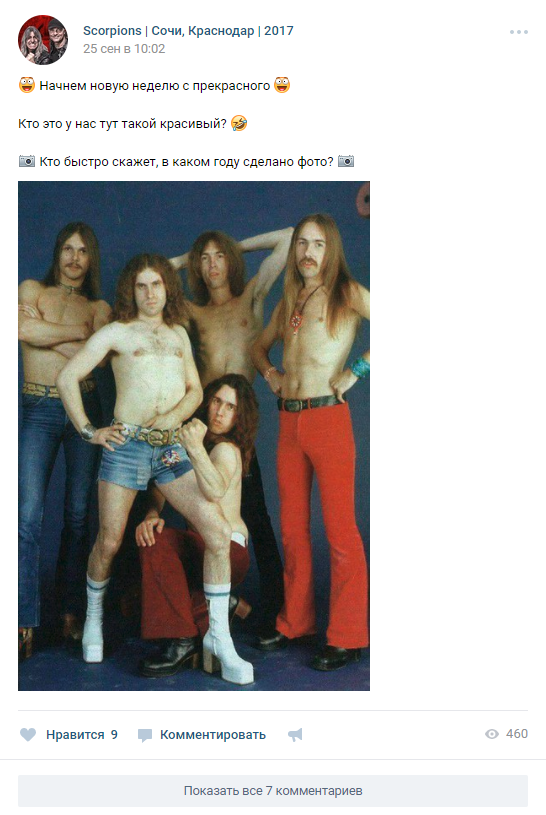Image resolution: width=546 pixels, height=815 pixels.
Task: Click the smiley emoji after прекрасного
Action: pyautogui.click(x=282, y=85)
